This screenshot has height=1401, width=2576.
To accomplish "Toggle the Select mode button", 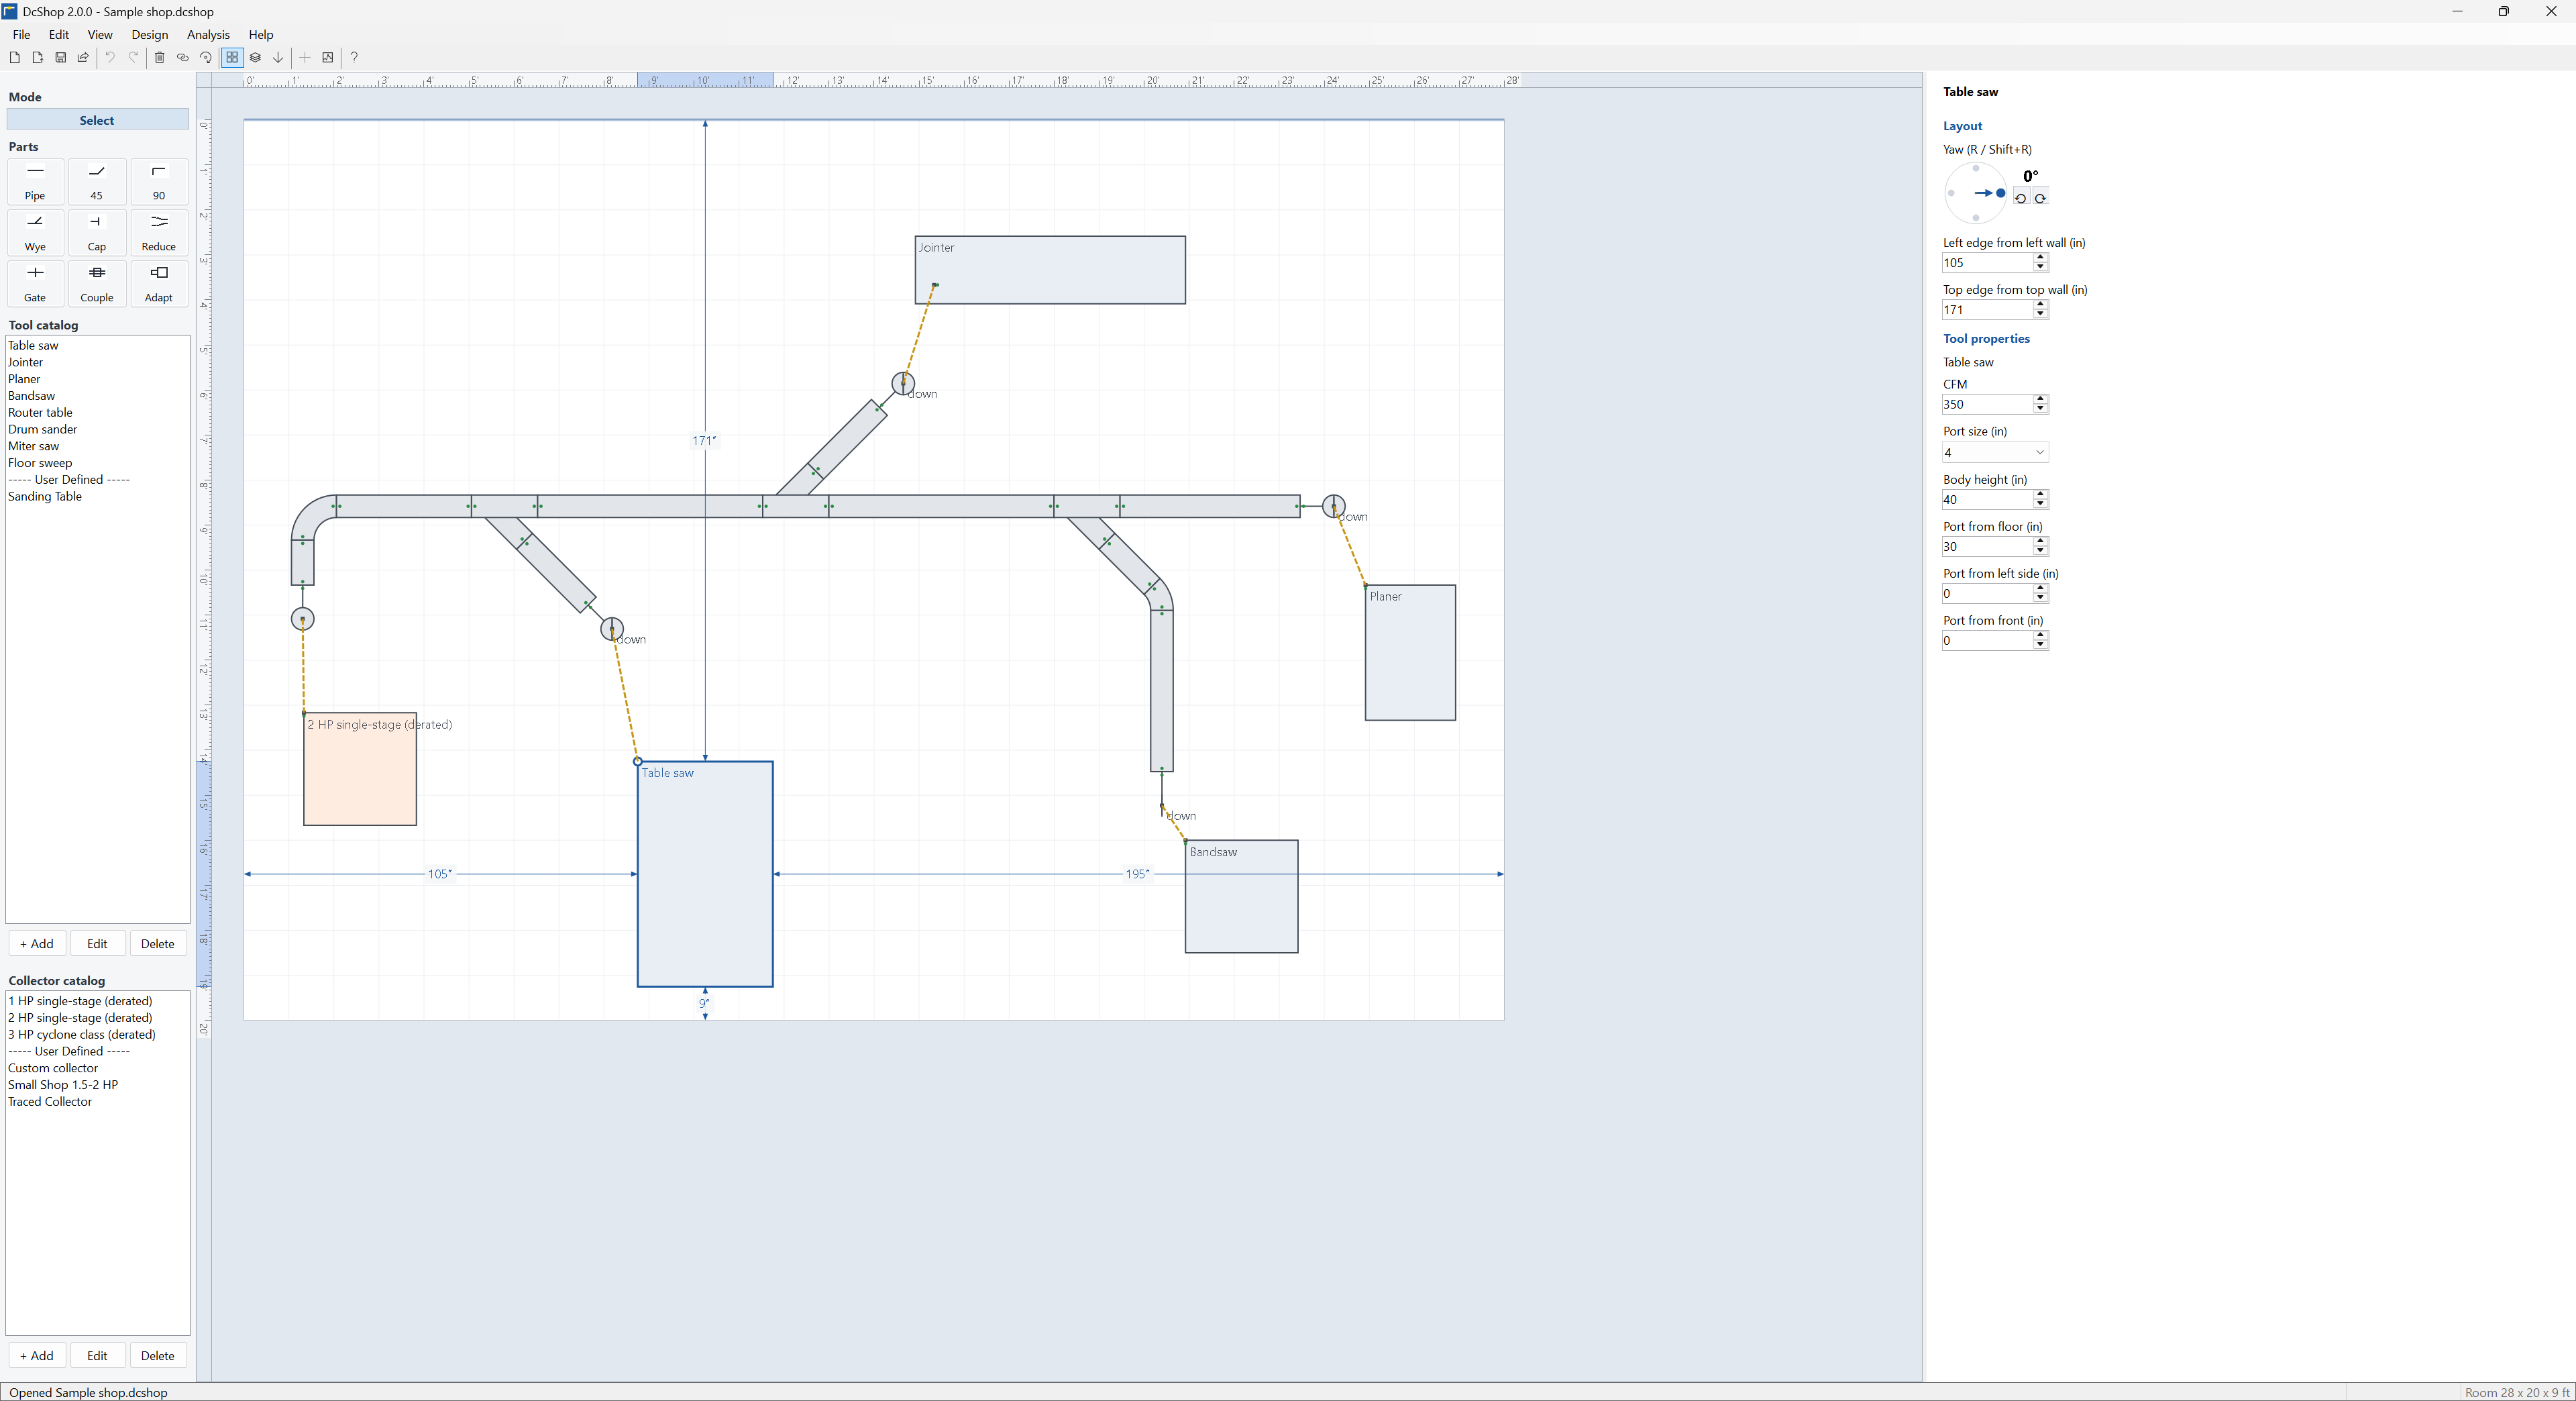I will coord(97,120).
